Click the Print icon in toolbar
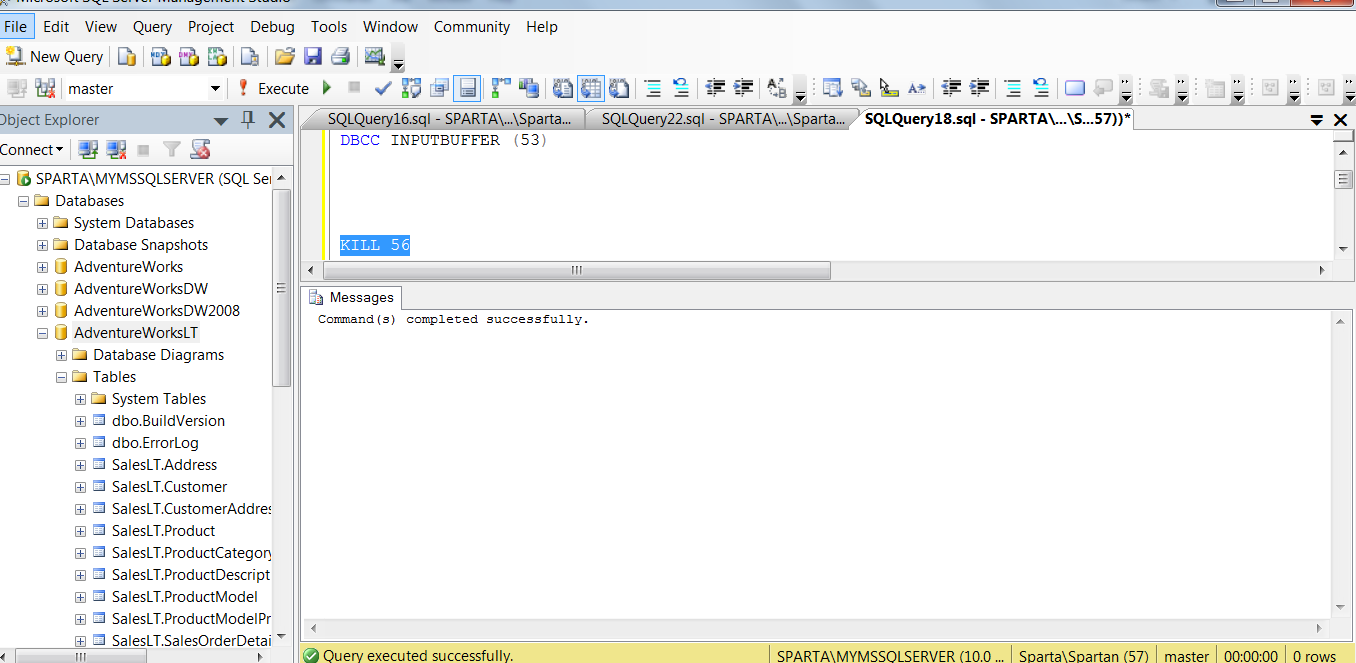The image size is (1356, 663). [x=341, y=57]
